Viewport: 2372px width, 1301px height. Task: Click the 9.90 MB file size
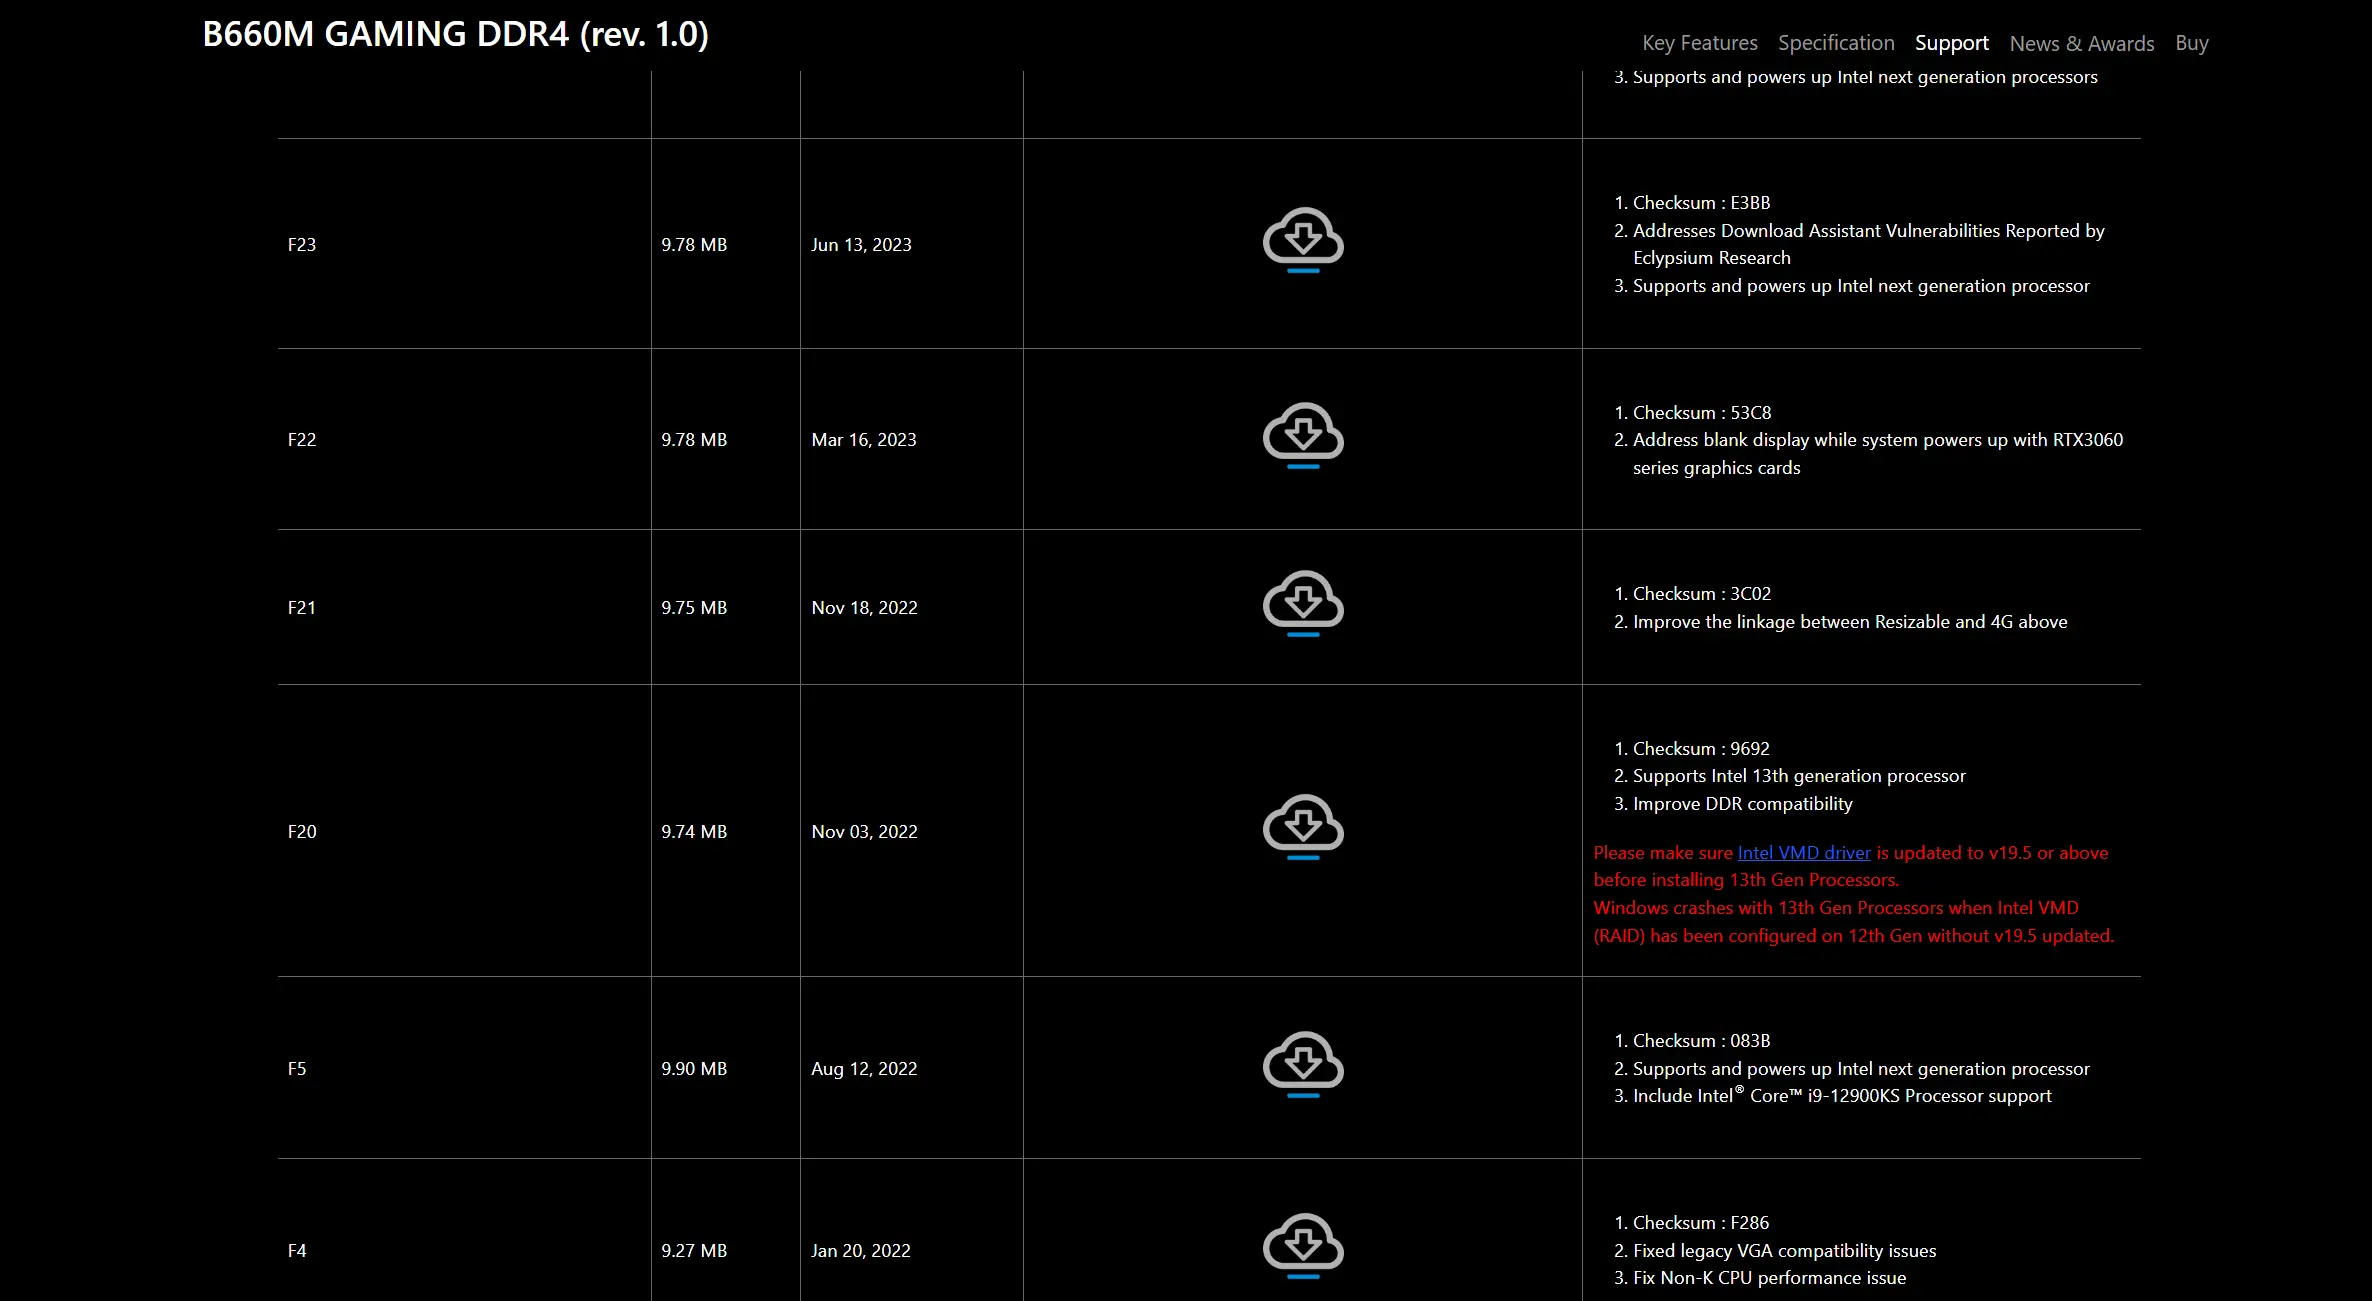pos(694,1069)
